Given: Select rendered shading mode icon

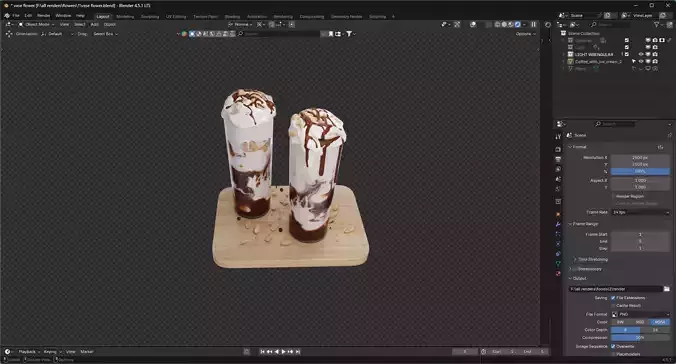Looking at the screenshot, I should pos(517,25).
